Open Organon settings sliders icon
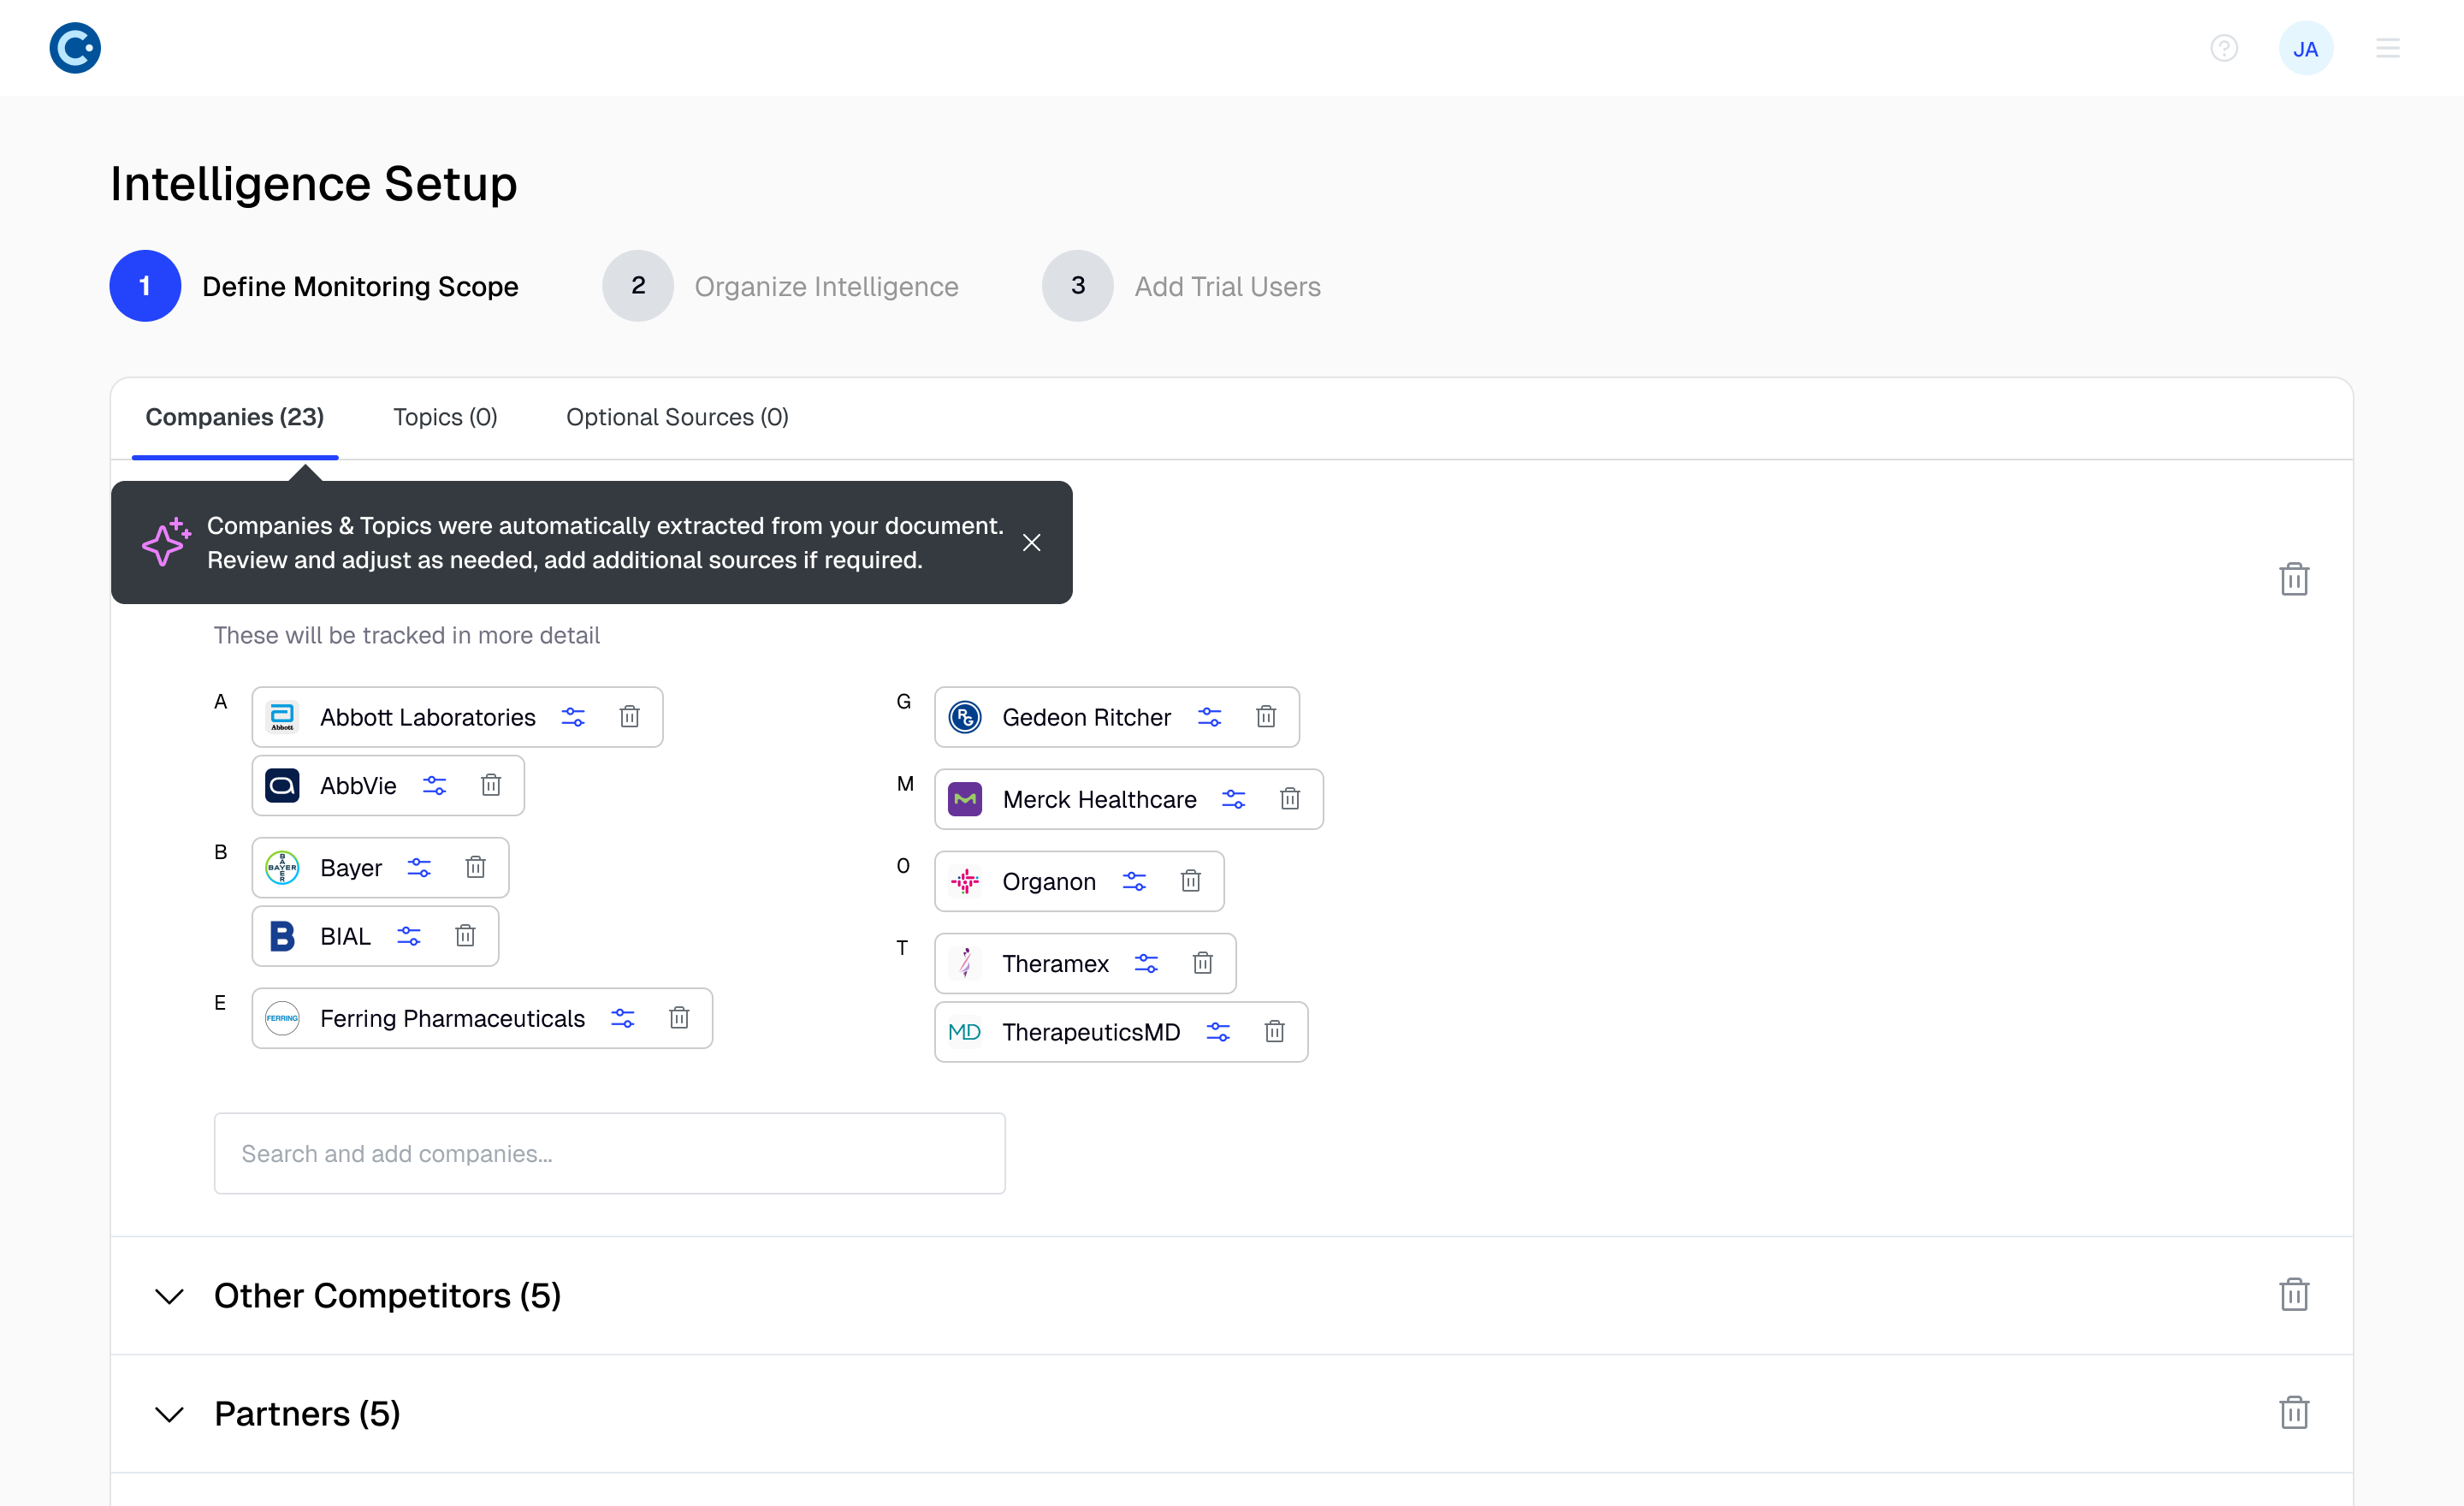Screen dimensions: 2464x1506 click(x=1134, y=881)
